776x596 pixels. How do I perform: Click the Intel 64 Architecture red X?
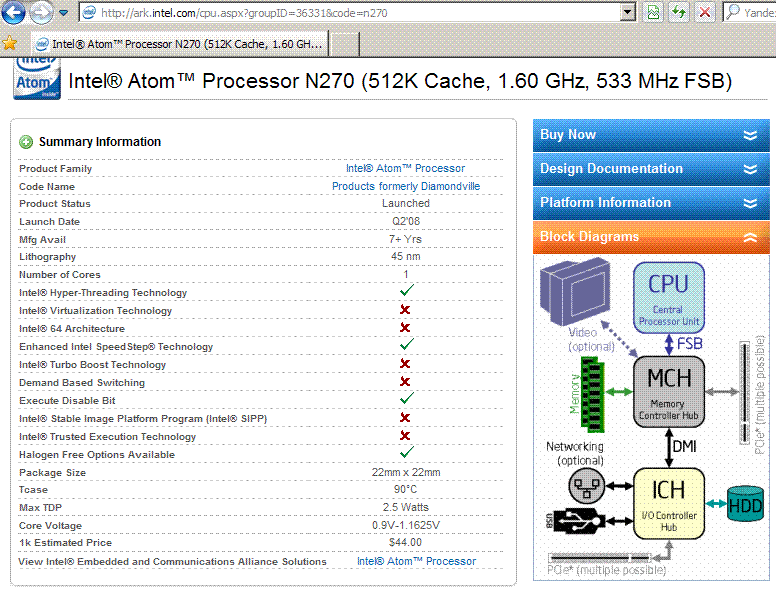click(405, 328)
